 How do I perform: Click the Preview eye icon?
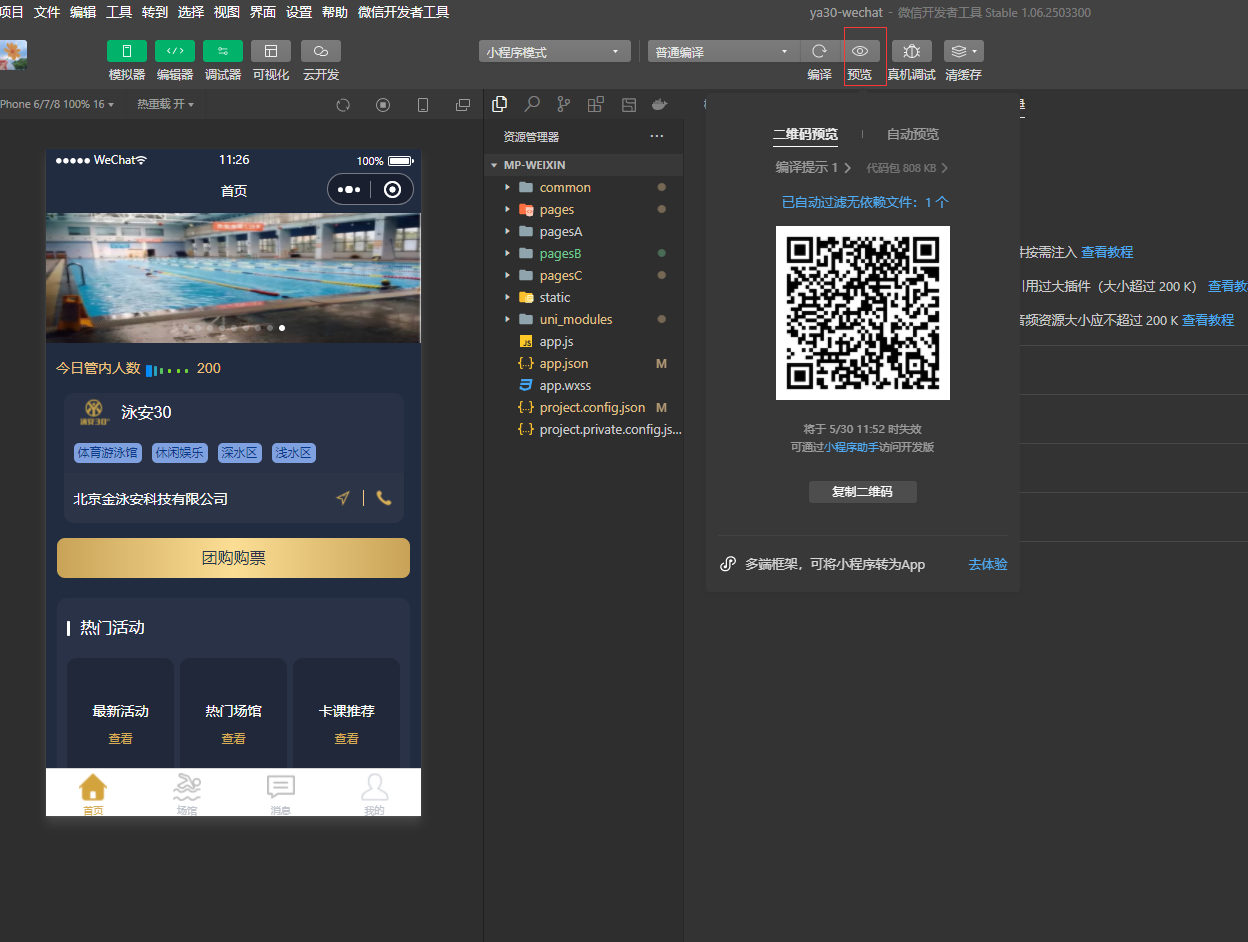pos(860,51)
